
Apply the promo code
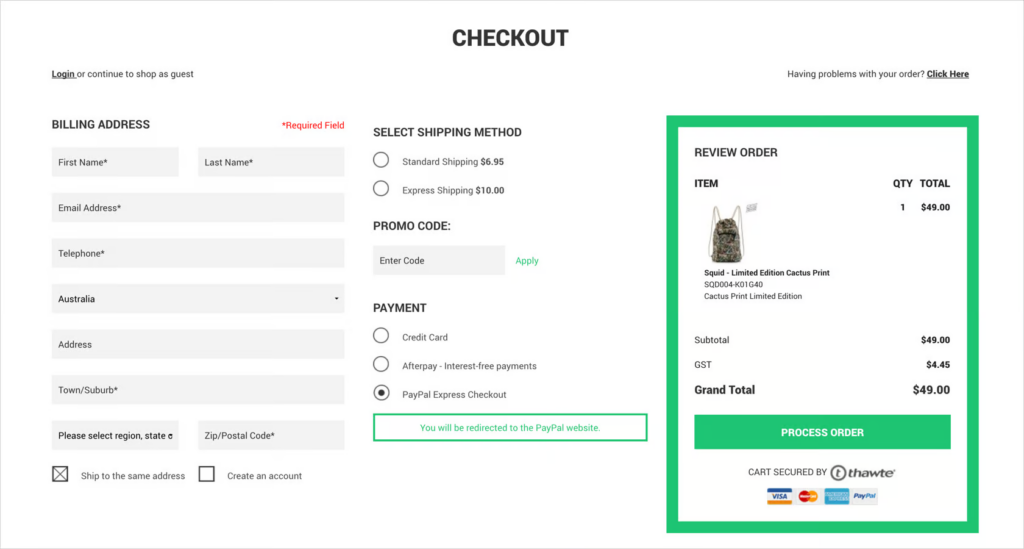[527, 261]
